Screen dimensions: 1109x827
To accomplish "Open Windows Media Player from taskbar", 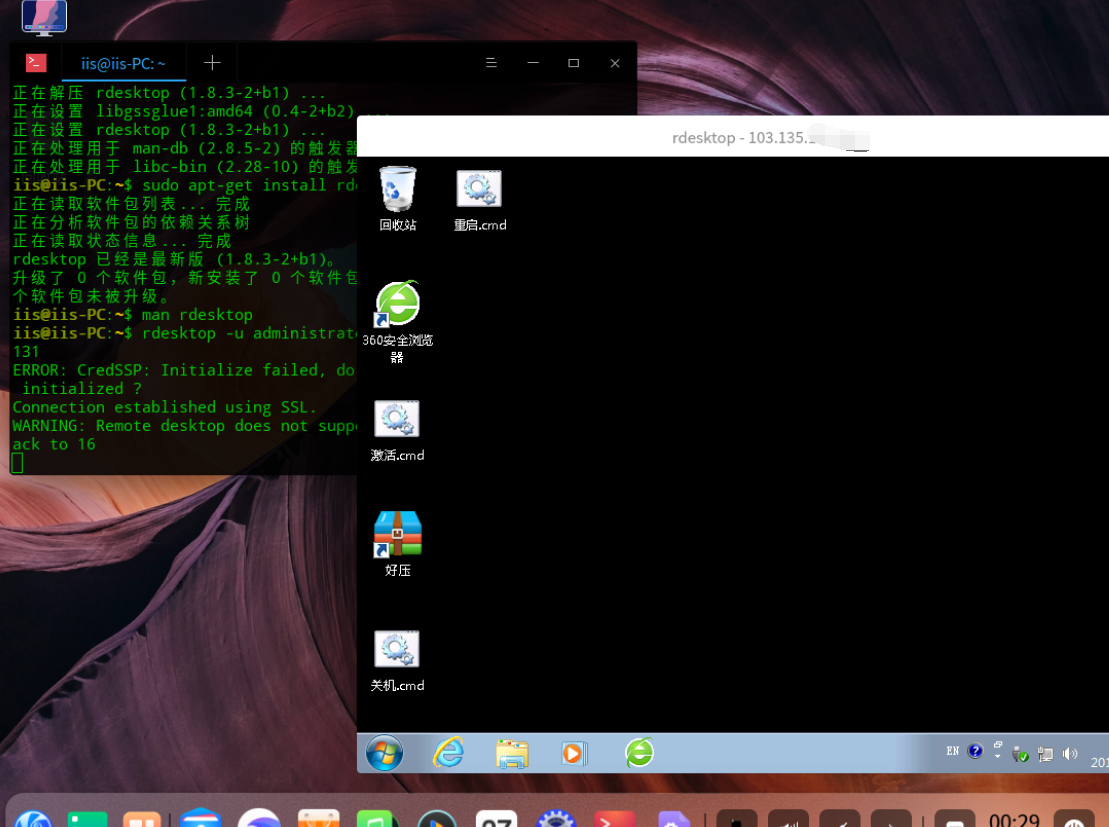I will [x=574, y=753].
